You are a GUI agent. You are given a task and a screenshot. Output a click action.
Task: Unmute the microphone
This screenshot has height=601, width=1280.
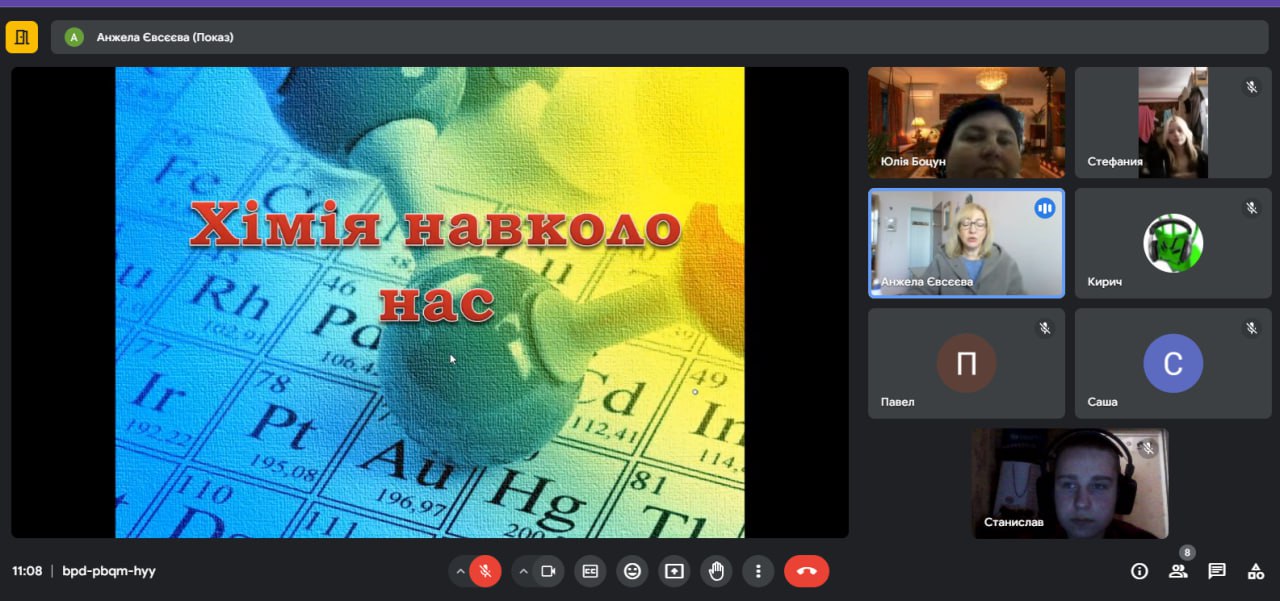(485, 571)
